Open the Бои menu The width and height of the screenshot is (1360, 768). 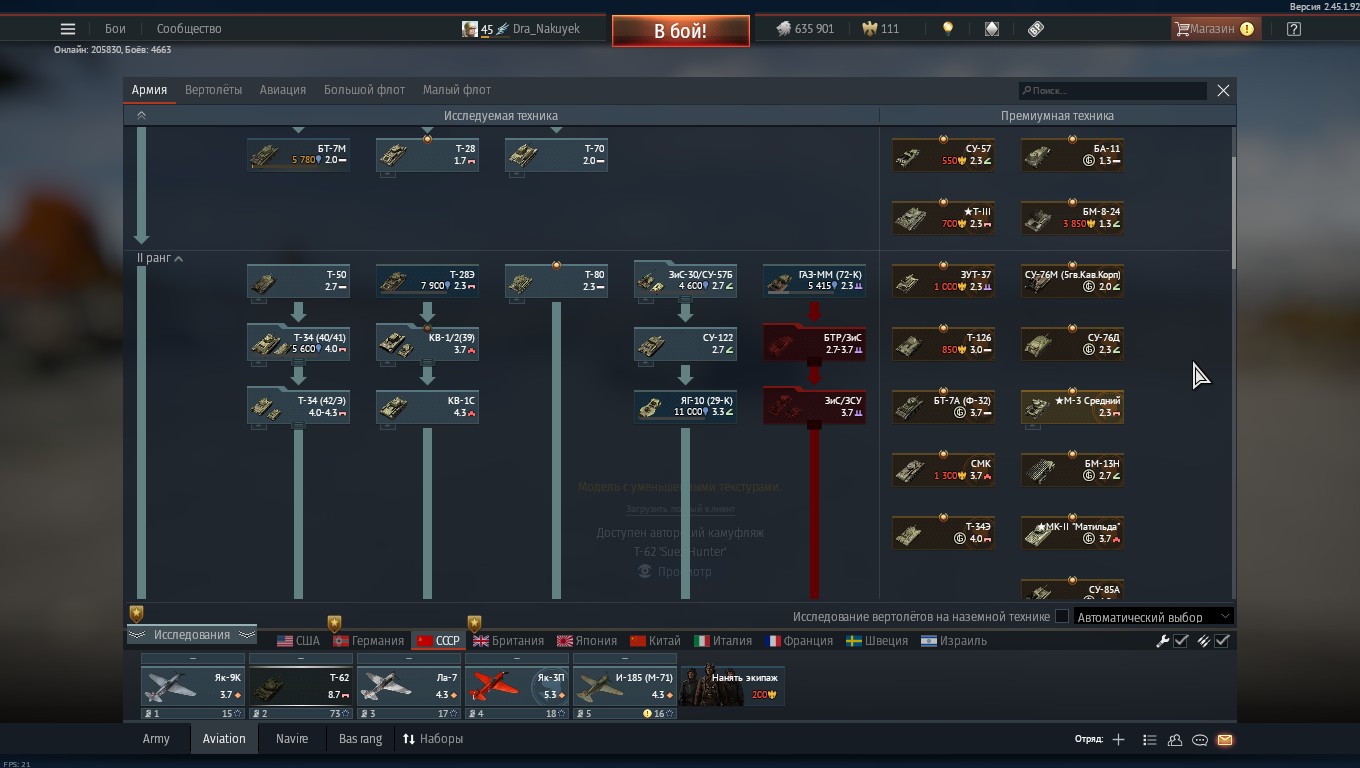pos(115,29)
